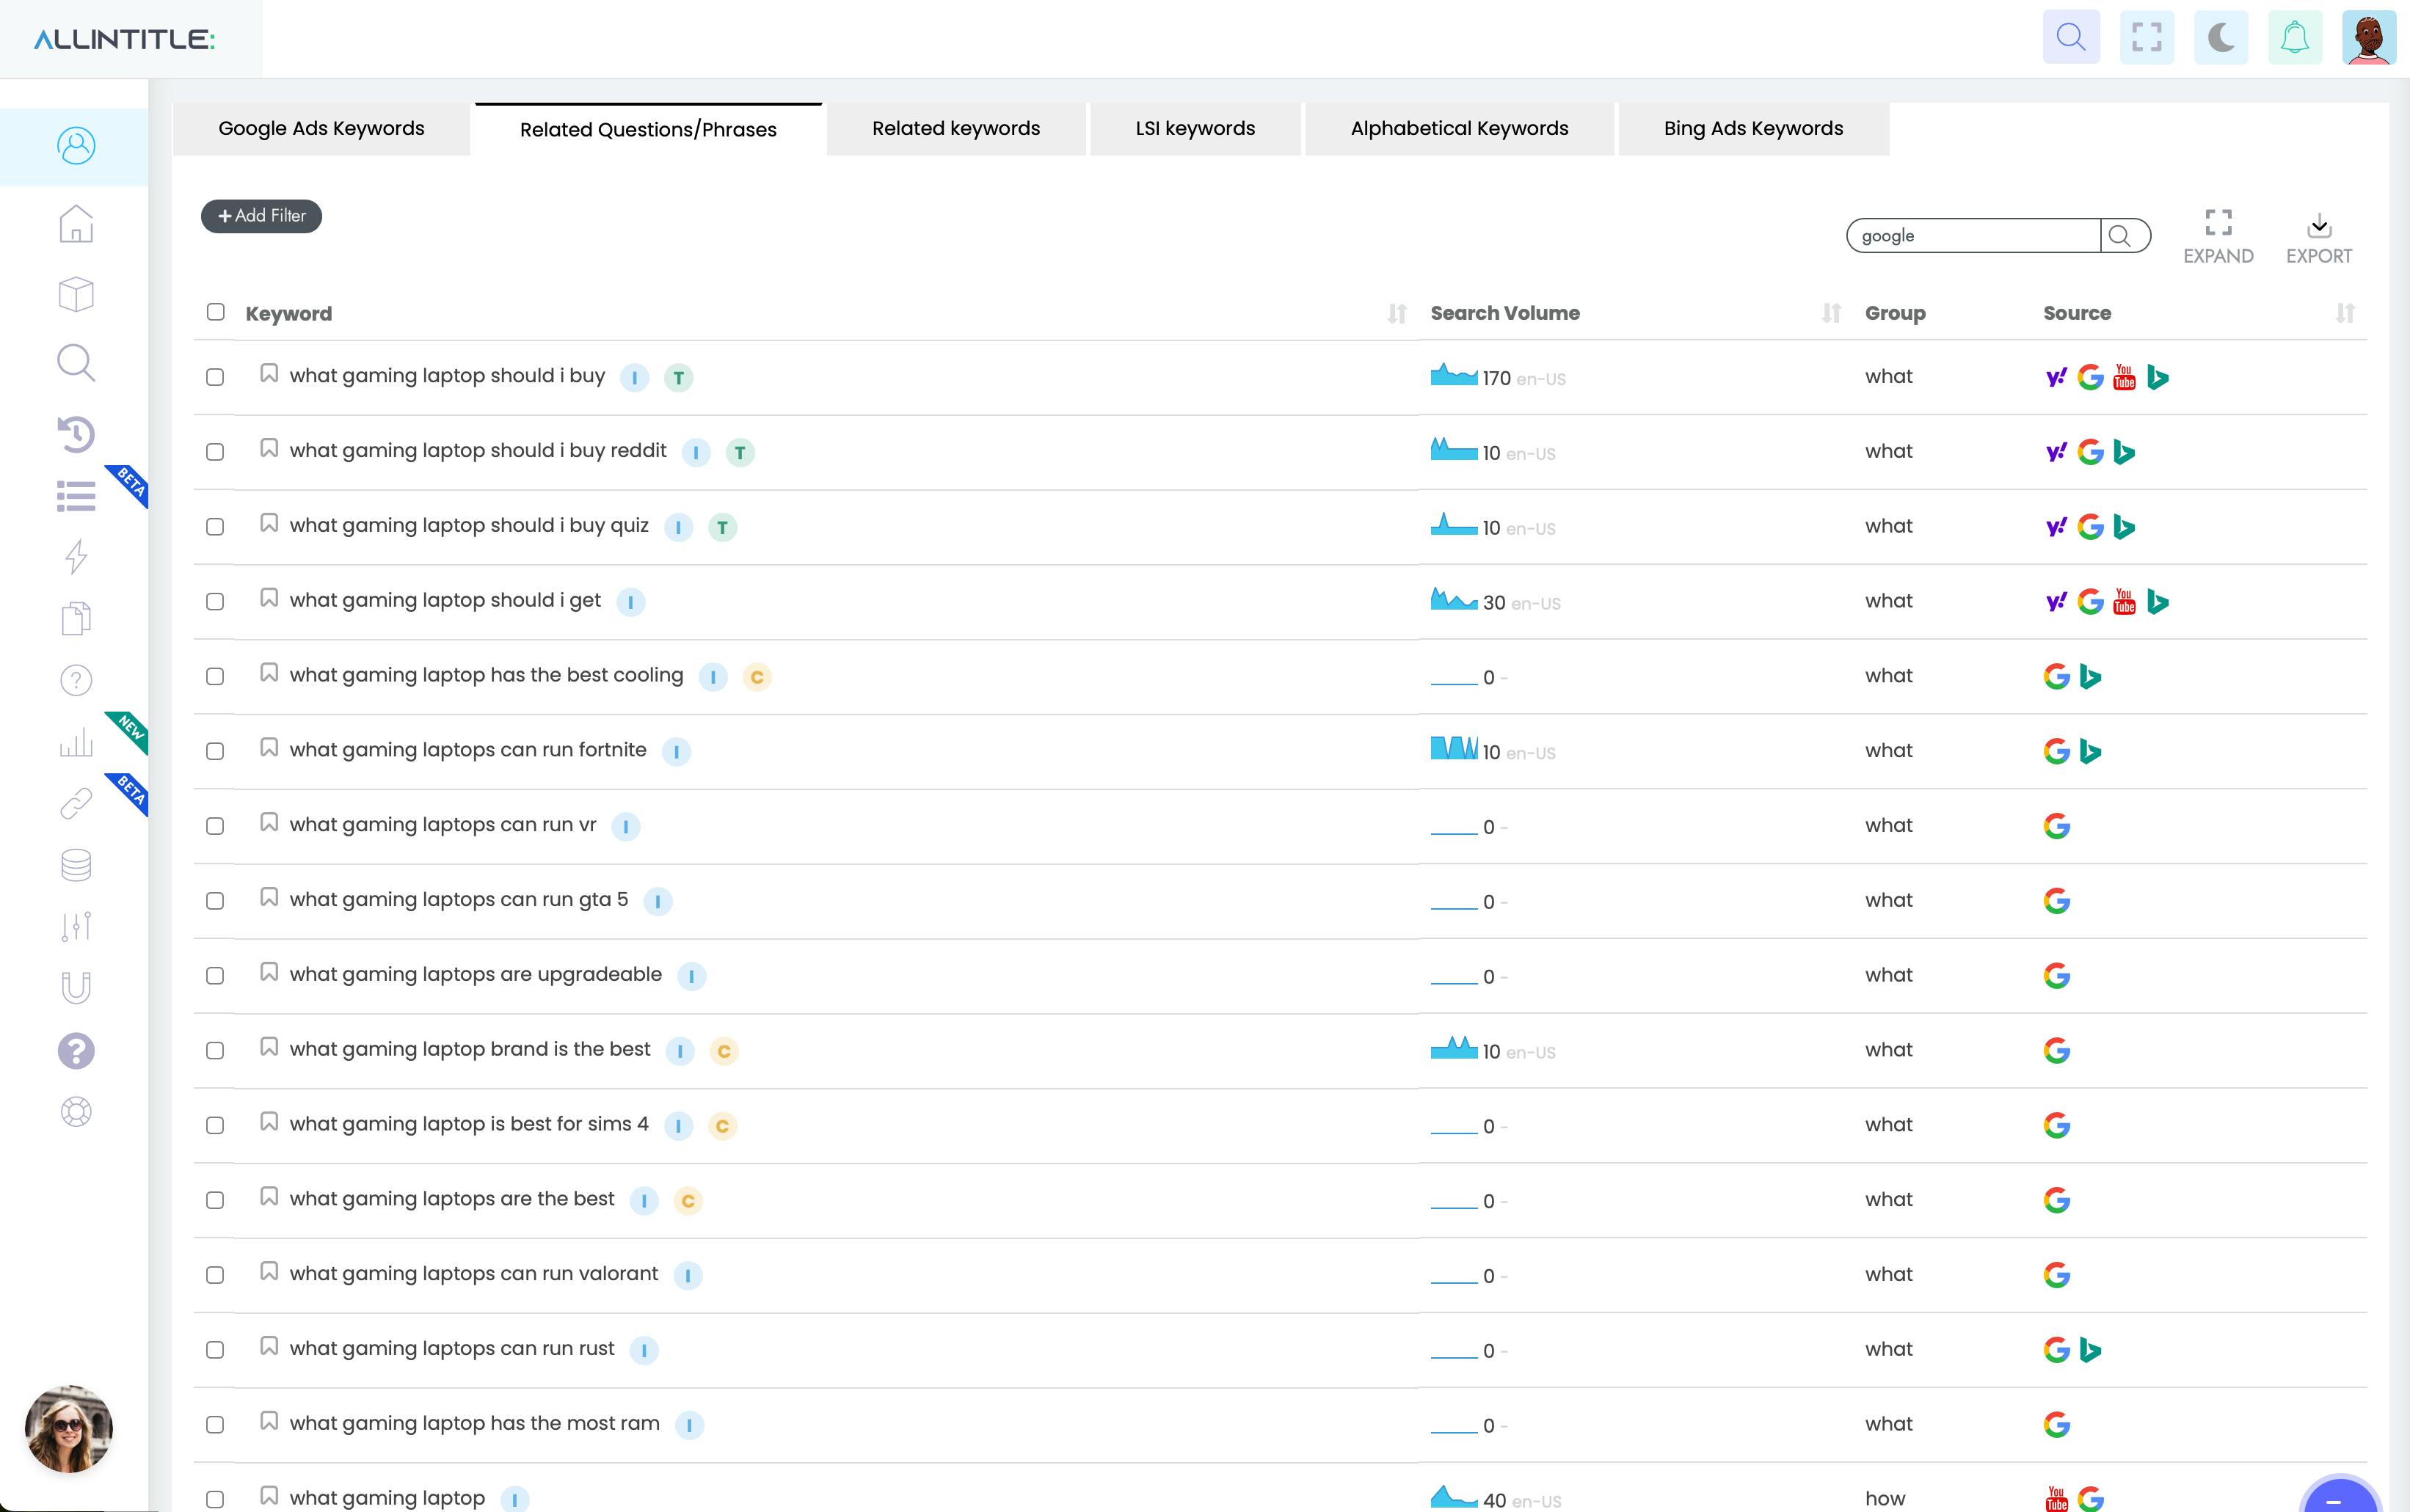Click the C badge on 'best cooling' row
Screen dimensions: 2410x1512
pos(757,678)
